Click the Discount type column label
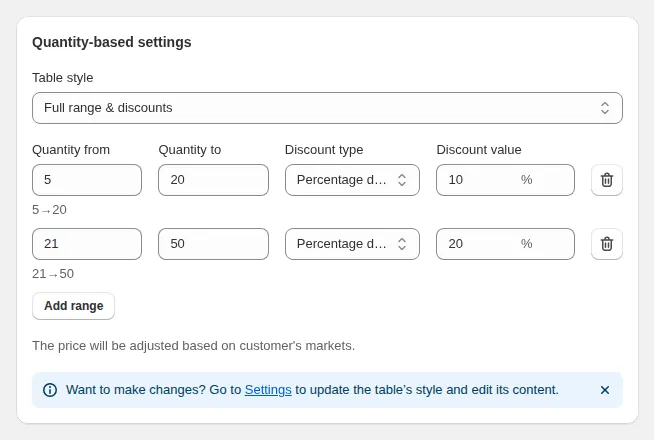This screenshot has width=654, height=440. pyautogui.click(x=324, y=150)
